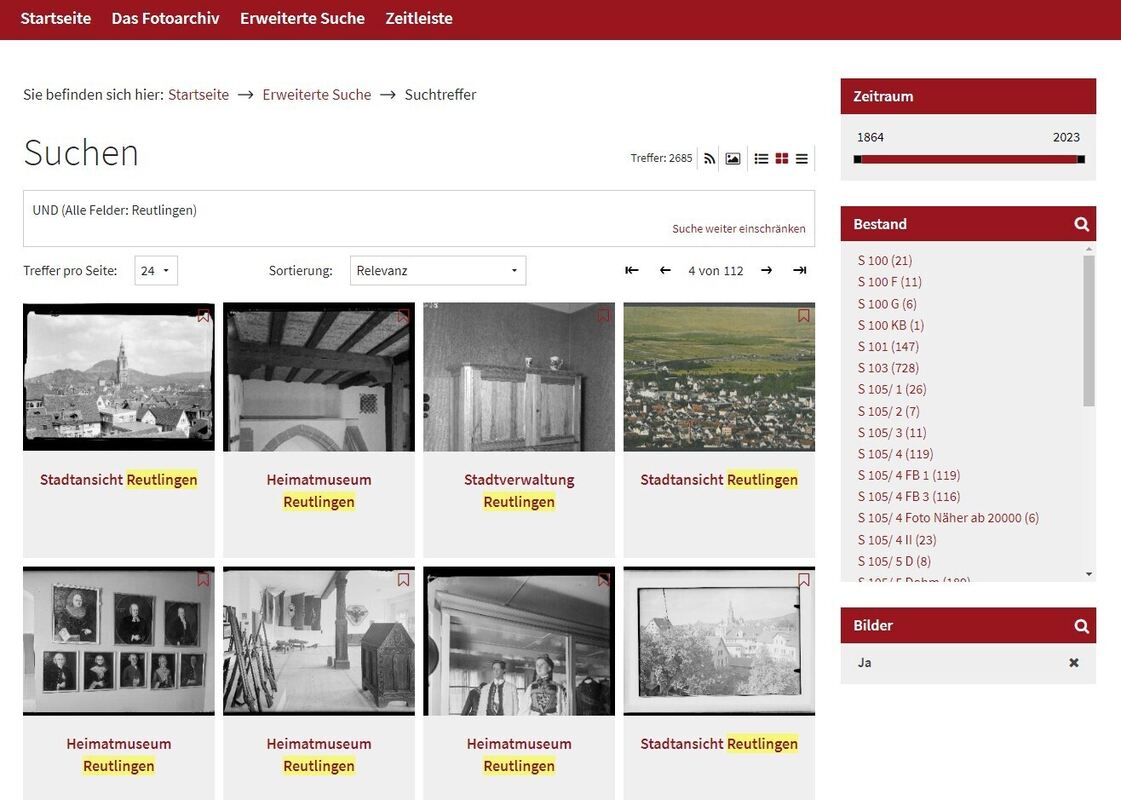Screen dimensions: 1121x800
Task: Click the image view icon beside RSS
Action: click(x=733, y=158)
